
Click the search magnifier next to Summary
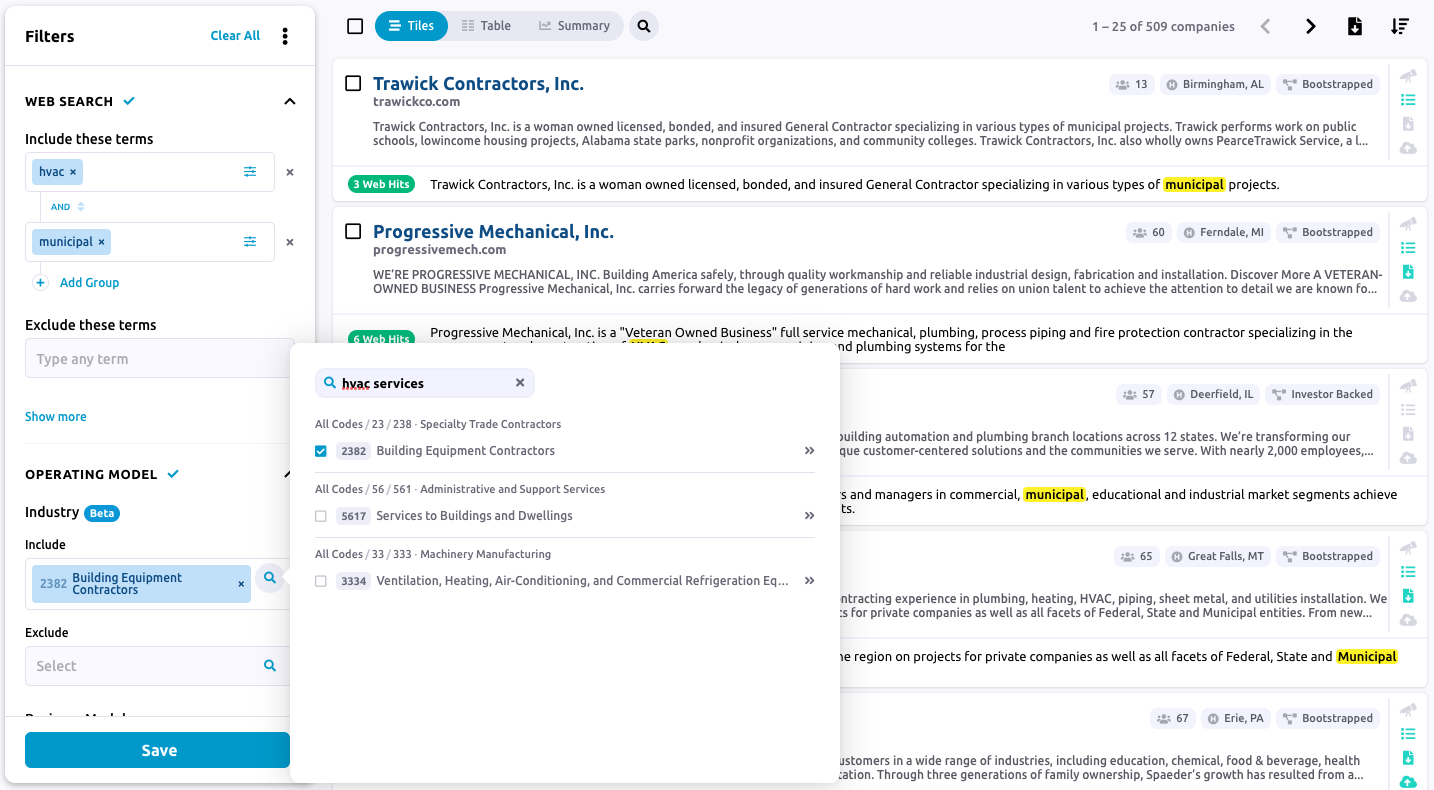tap(644, 27)
